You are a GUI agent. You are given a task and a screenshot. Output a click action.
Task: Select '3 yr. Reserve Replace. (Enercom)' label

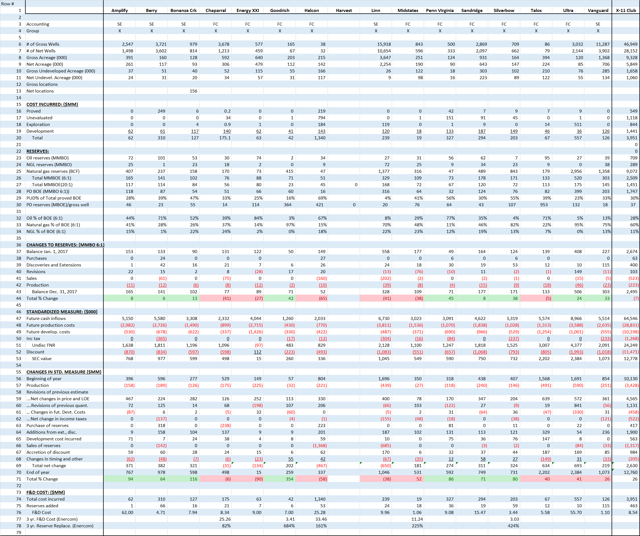[60, 526]
